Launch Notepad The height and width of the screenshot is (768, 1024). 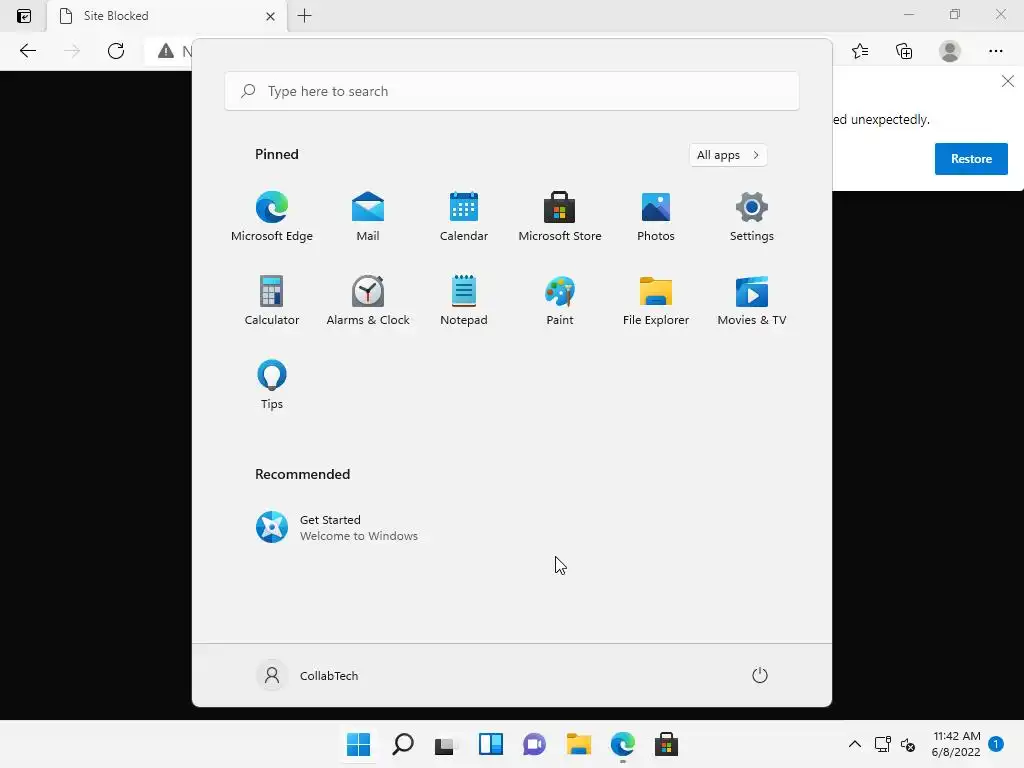(464, 300)
